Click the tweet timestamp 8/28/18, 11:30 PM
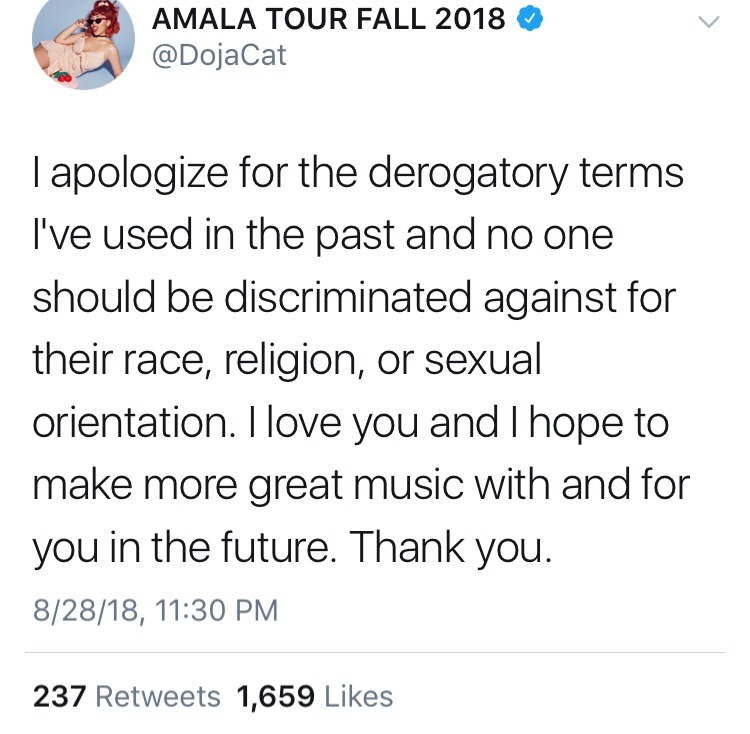The height and width of the screenshot is (734, 750). 154,606
